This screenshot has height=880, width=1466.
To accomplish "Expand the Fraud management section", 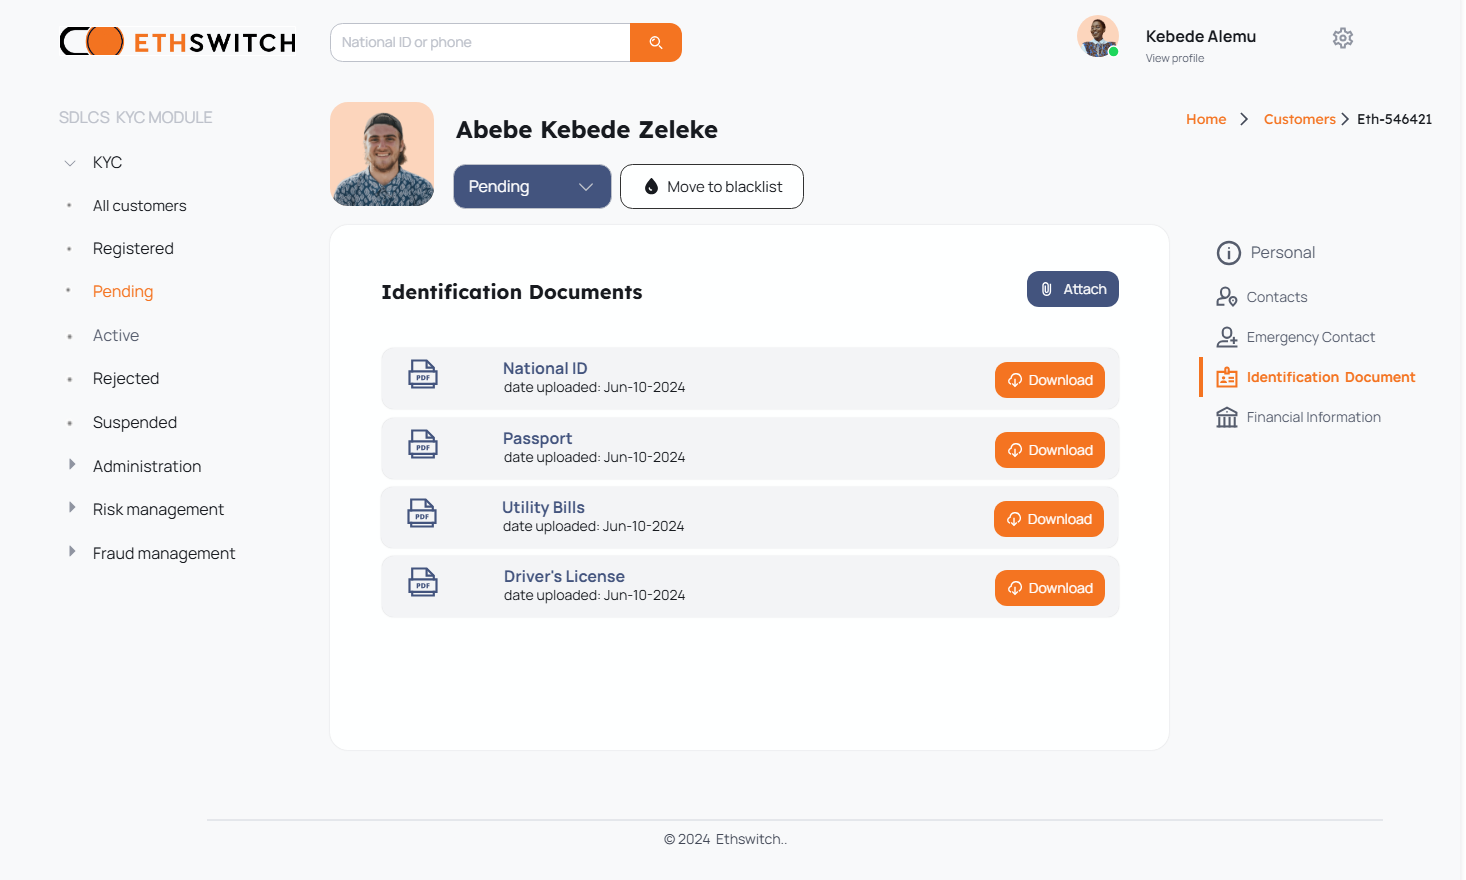I will 72,552.
